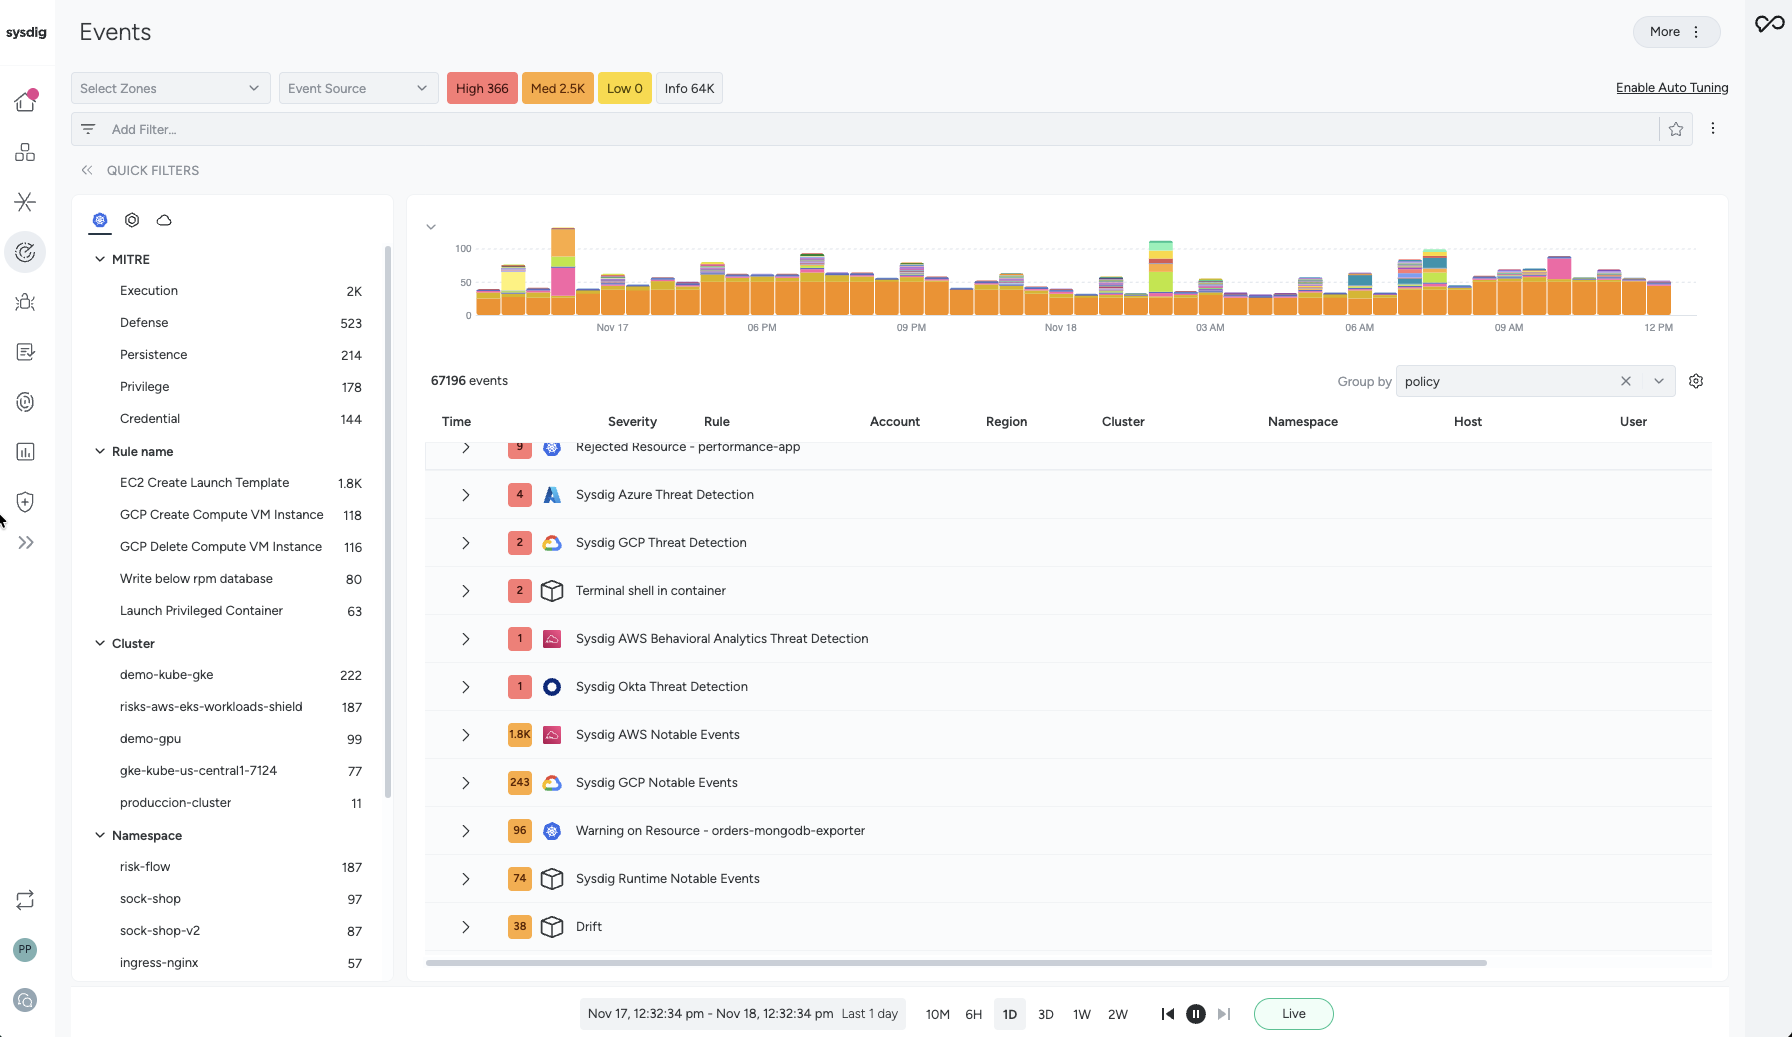Collapse the events chart with chevron
Screen dimensions: 1792x1037
431,227
